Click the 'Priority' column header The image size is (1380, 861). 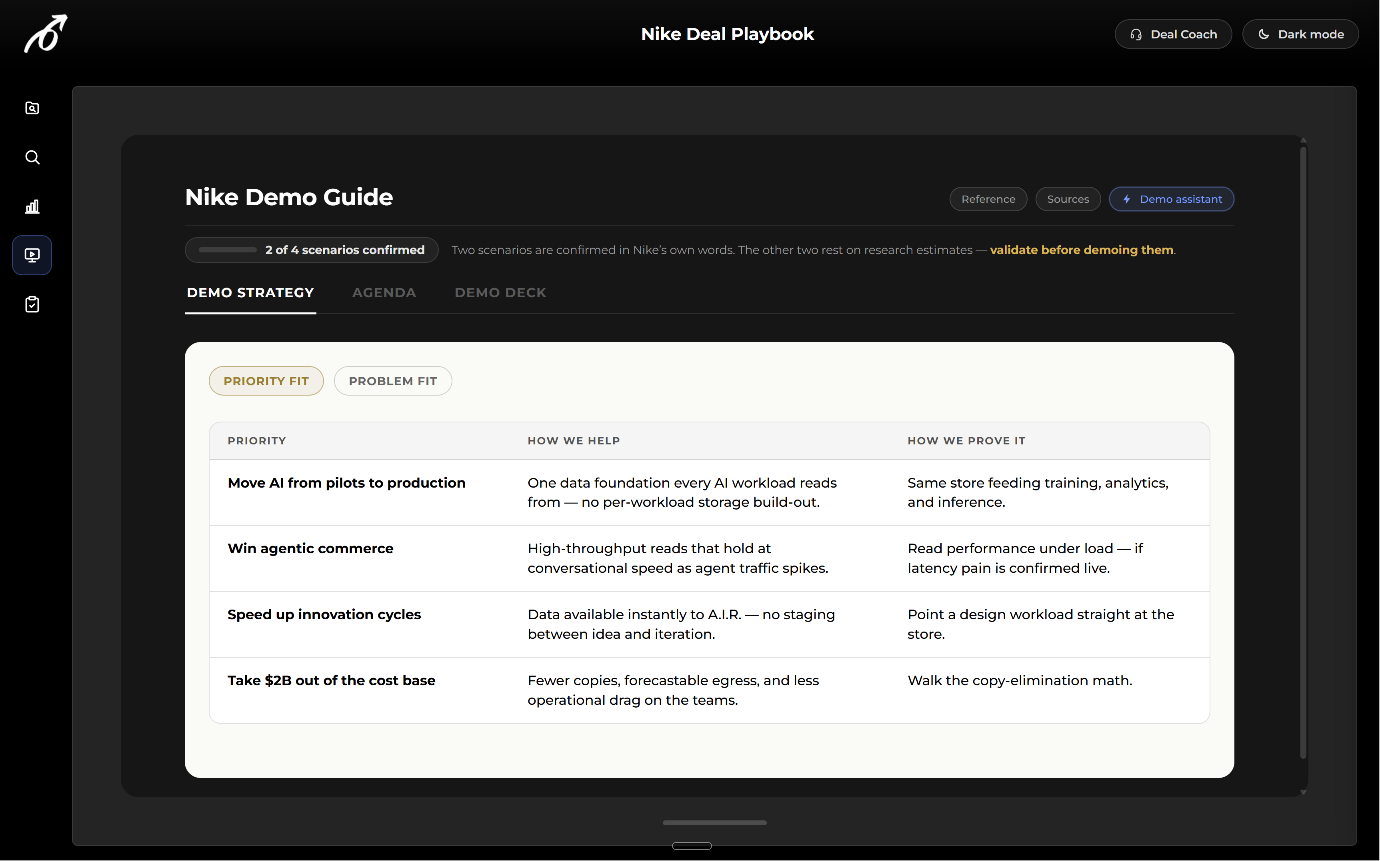coord(257,441)
